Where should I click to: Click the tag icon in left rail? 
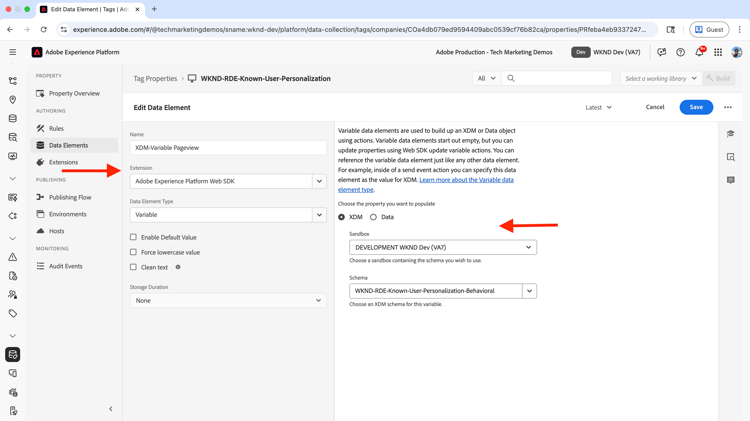pyautogui.click(x=13, y=313)
